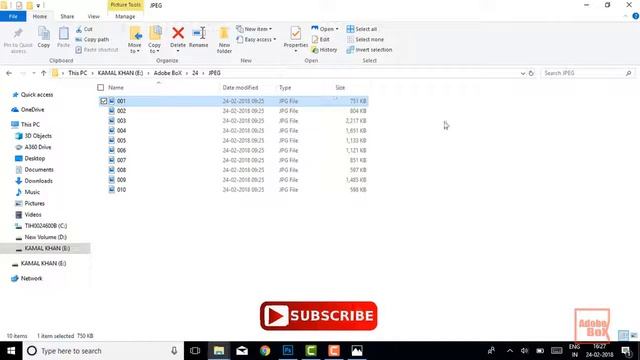Open the File menu
The image size is (640, 360).
click(13, 16)
